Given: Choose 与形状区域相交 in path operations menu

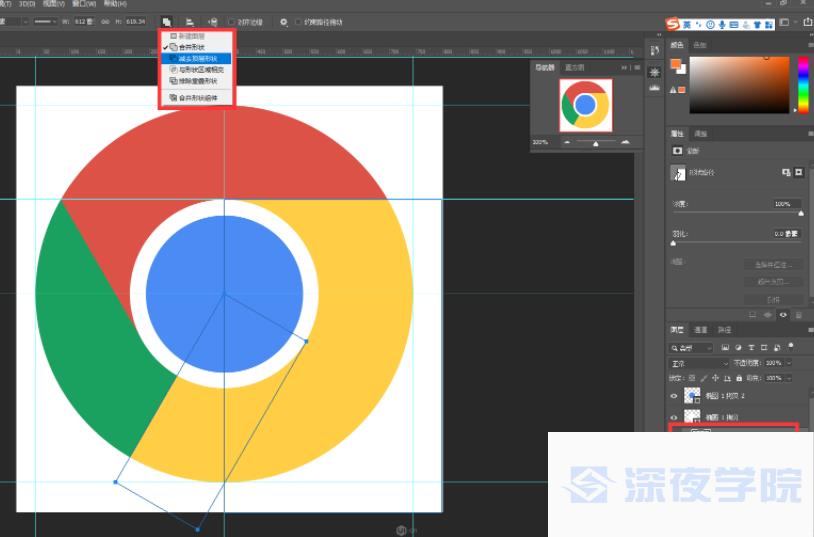Looking at the screenshot, I should click(x=196, y=70).
